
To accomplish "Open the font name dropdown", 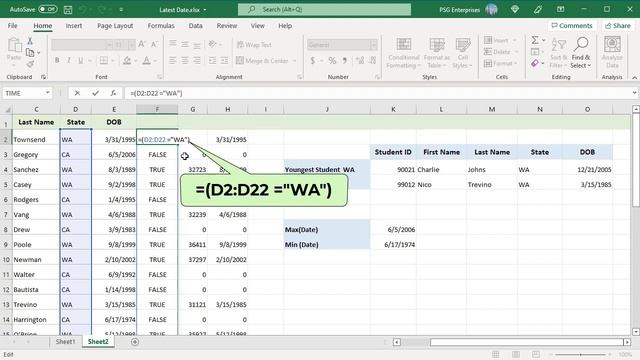I will tap(109, 44).
